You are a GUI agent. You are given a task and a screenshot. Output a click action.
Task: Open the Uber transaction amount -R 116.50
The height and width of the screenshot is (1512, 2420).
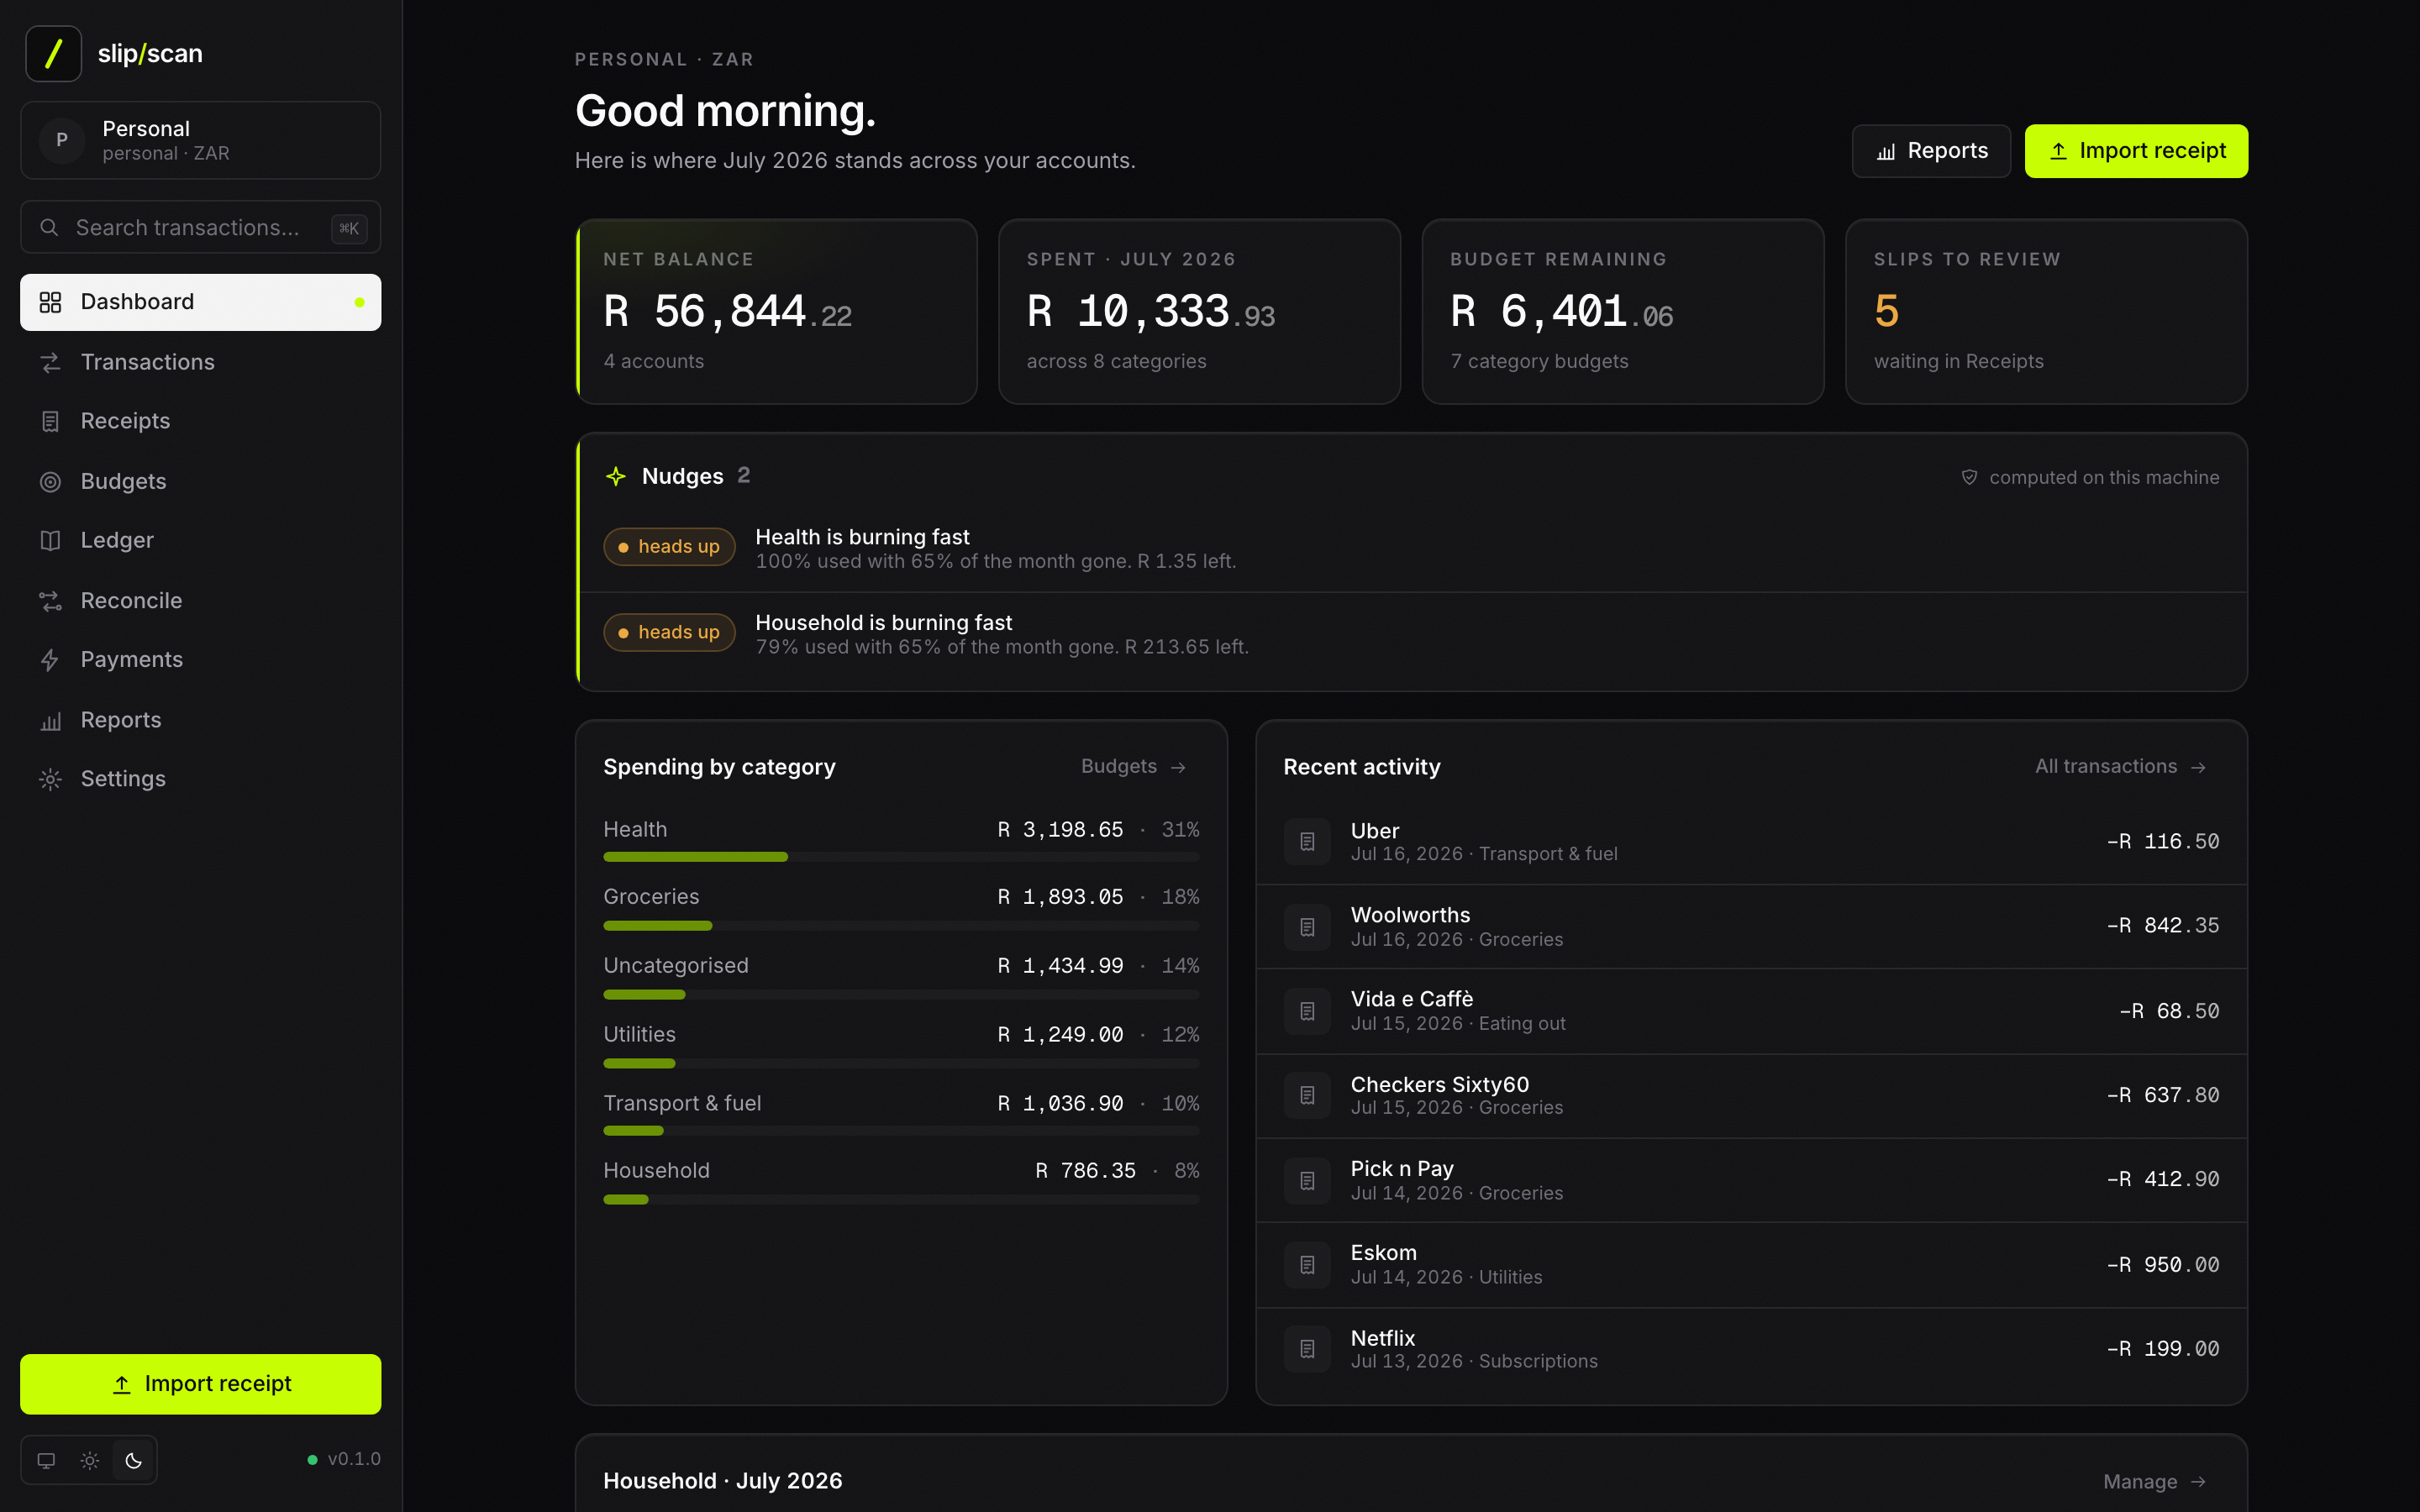click(2163, 842)
